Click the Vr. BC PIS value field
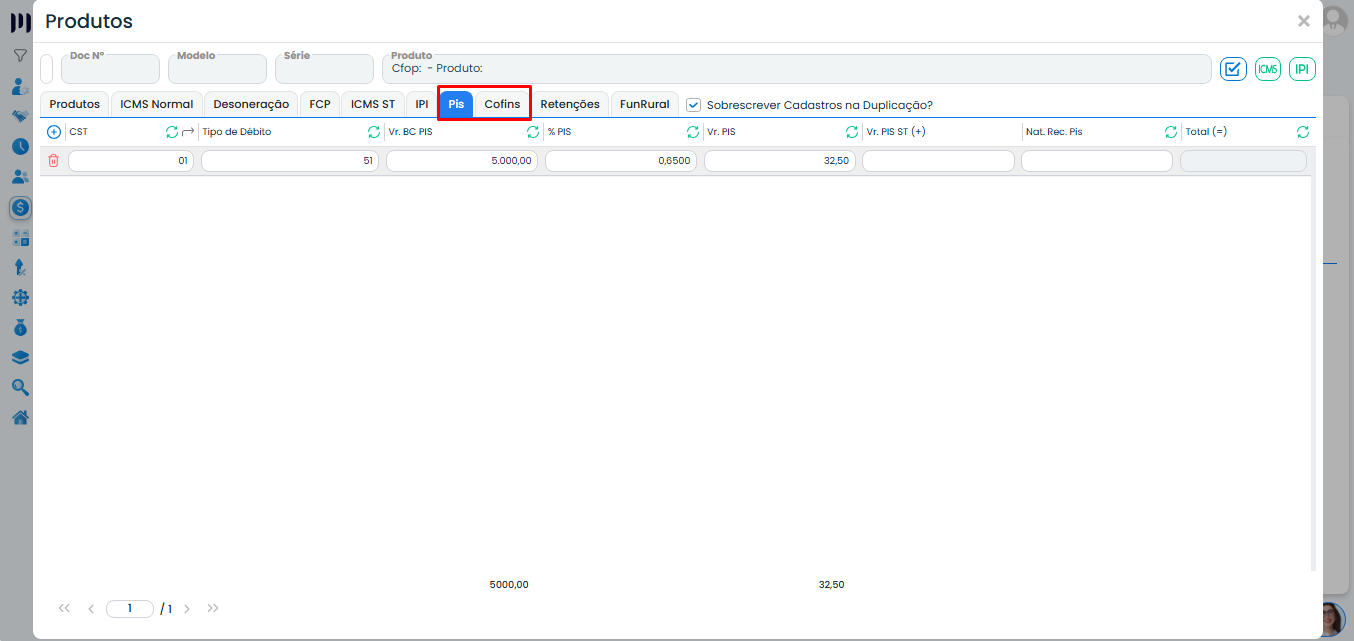Viewport: 1354px width, 641px height. pos(462,161)
